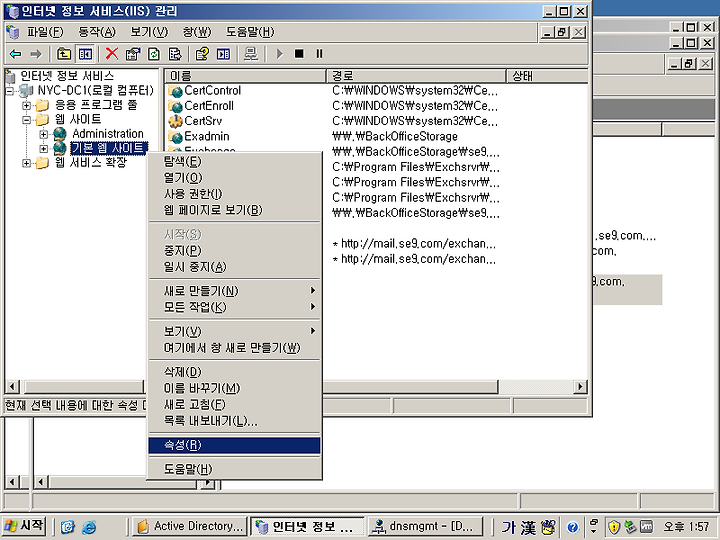720x540 pixels.
Task: Click the Administration web site globe icon
Action: (x=60, y=134)
